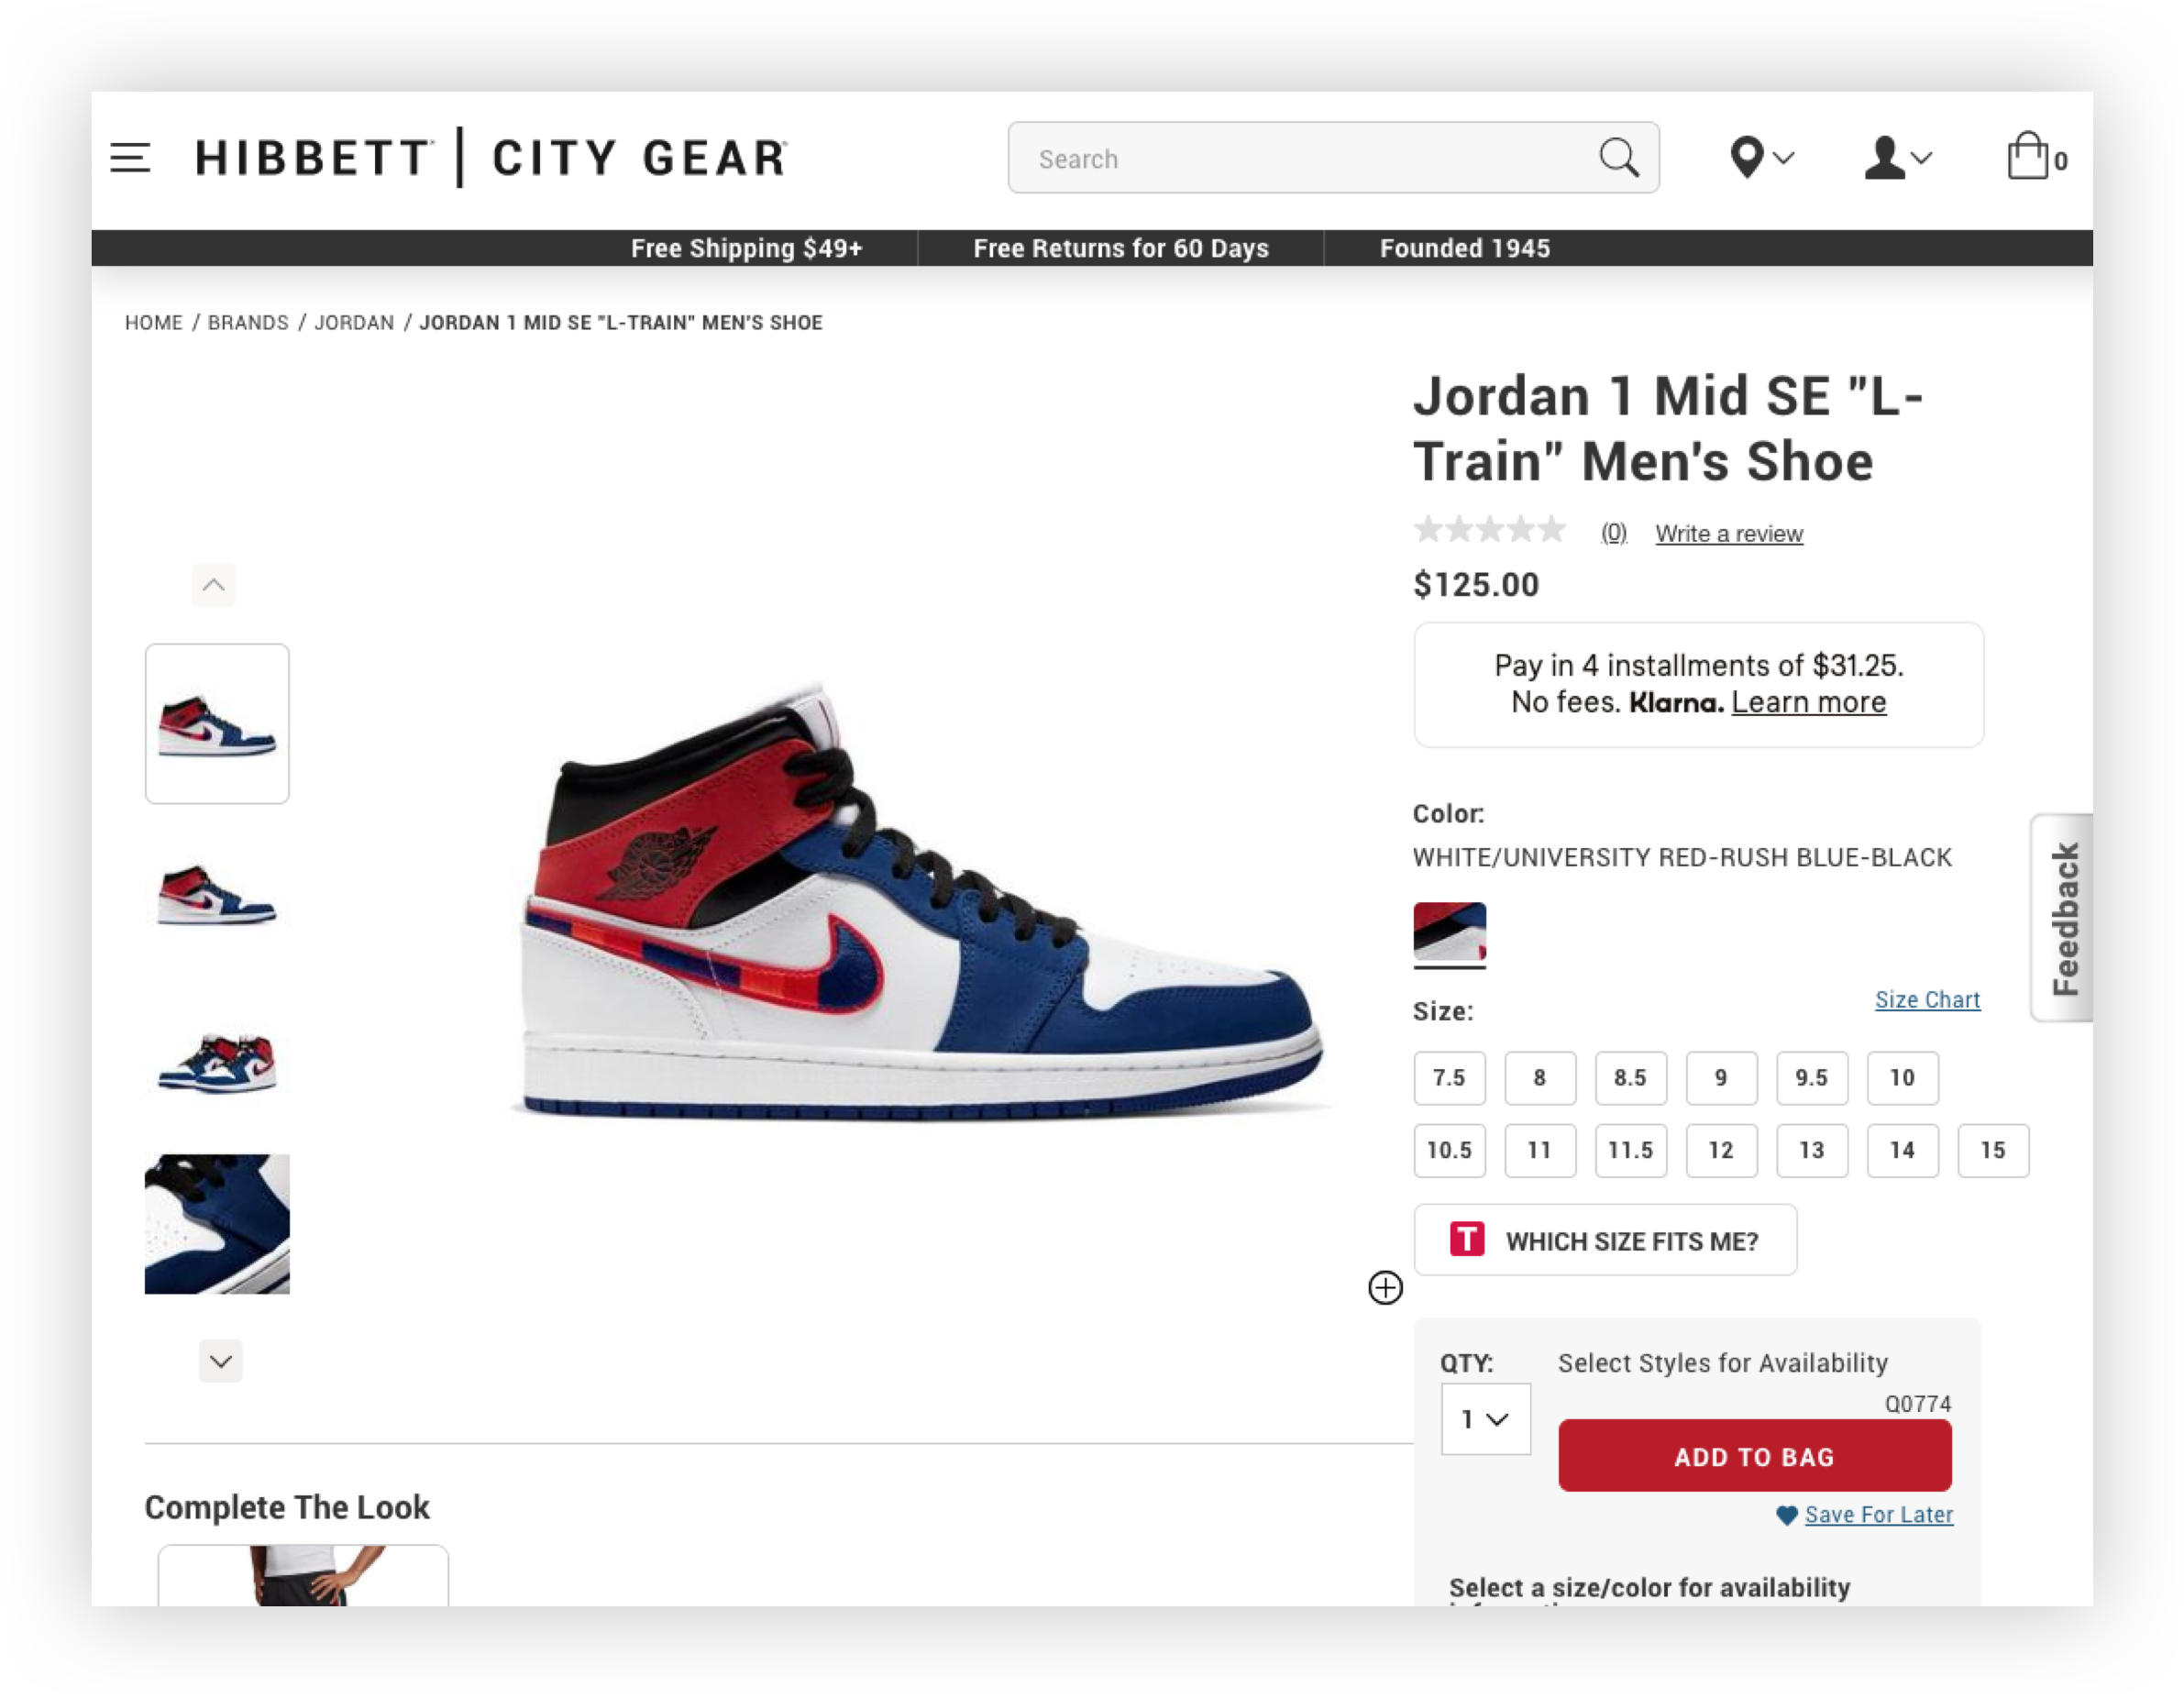Screen dimensions: 2184x1698
Task: Open the store locator pin icon
Action: coord(1747,157)
